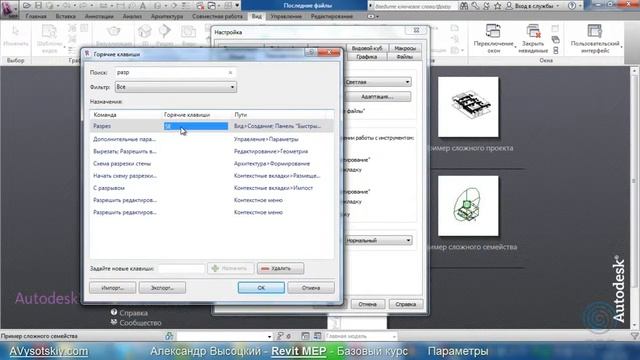Screen dimensions: 640x360
Task: Click the Экспорт... button
Action: 162,288
